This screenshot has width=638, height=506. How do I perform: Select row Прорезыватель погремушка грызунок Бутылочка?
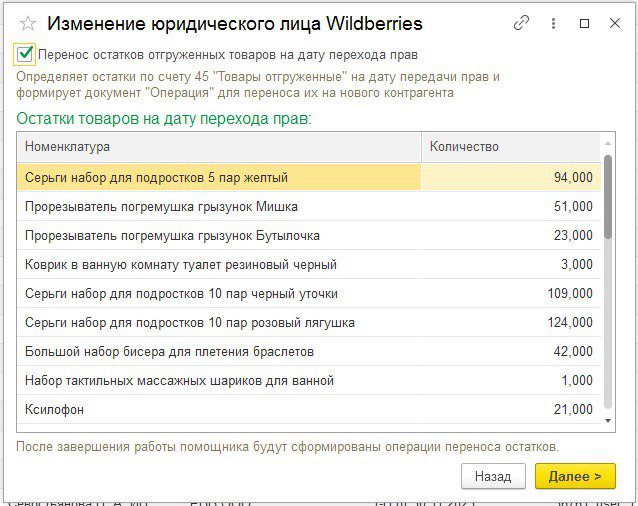coord(218,236)
